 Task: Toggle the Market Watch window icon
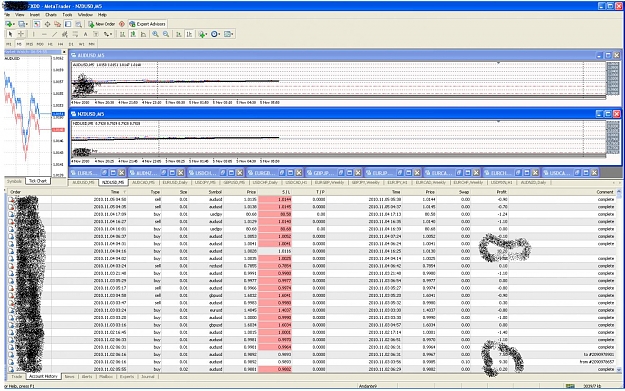(37, 24)
